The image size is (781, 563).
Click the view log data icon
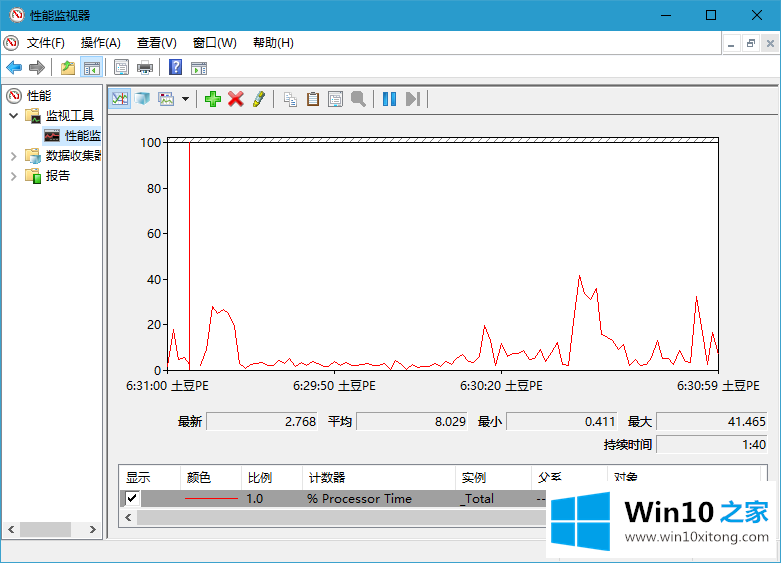142,99
